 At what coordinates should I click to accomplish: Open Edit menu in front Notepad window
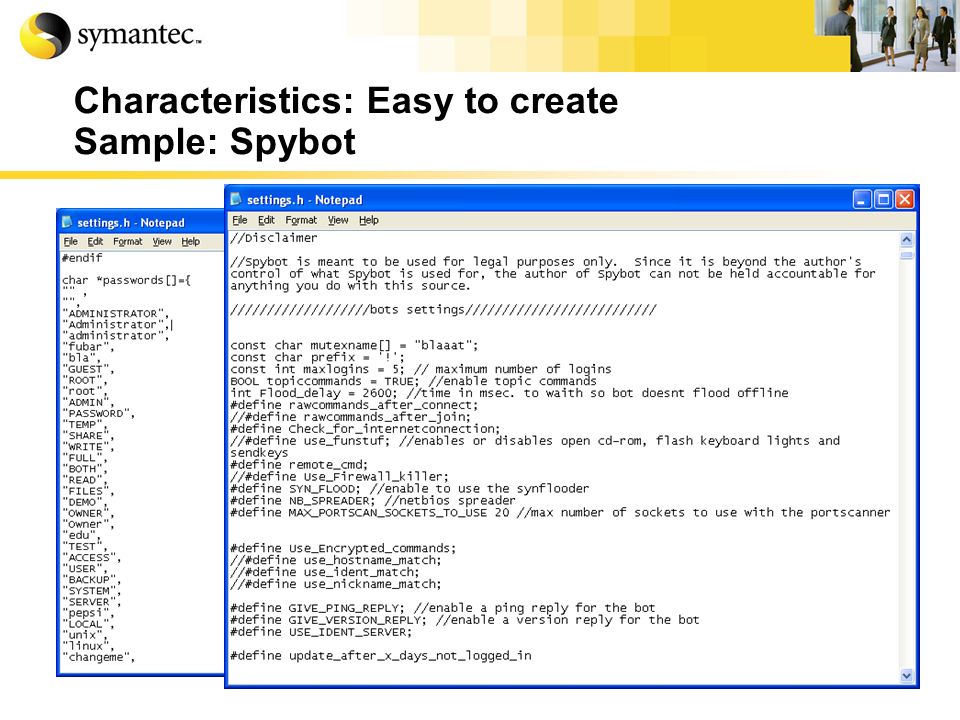click(x=266, y=220)
